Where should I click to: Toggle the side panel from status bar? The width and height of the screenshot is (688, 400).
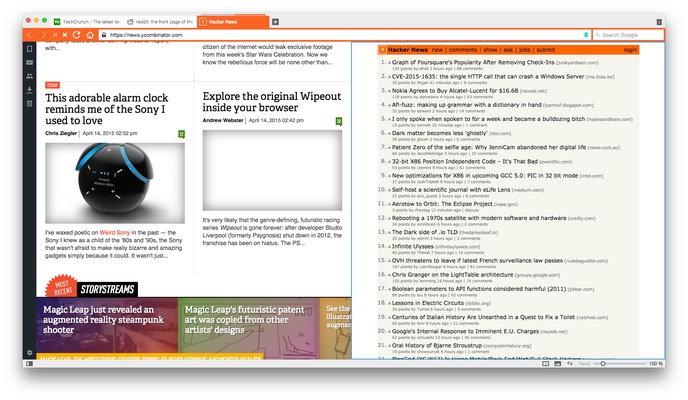click(29, 364)
